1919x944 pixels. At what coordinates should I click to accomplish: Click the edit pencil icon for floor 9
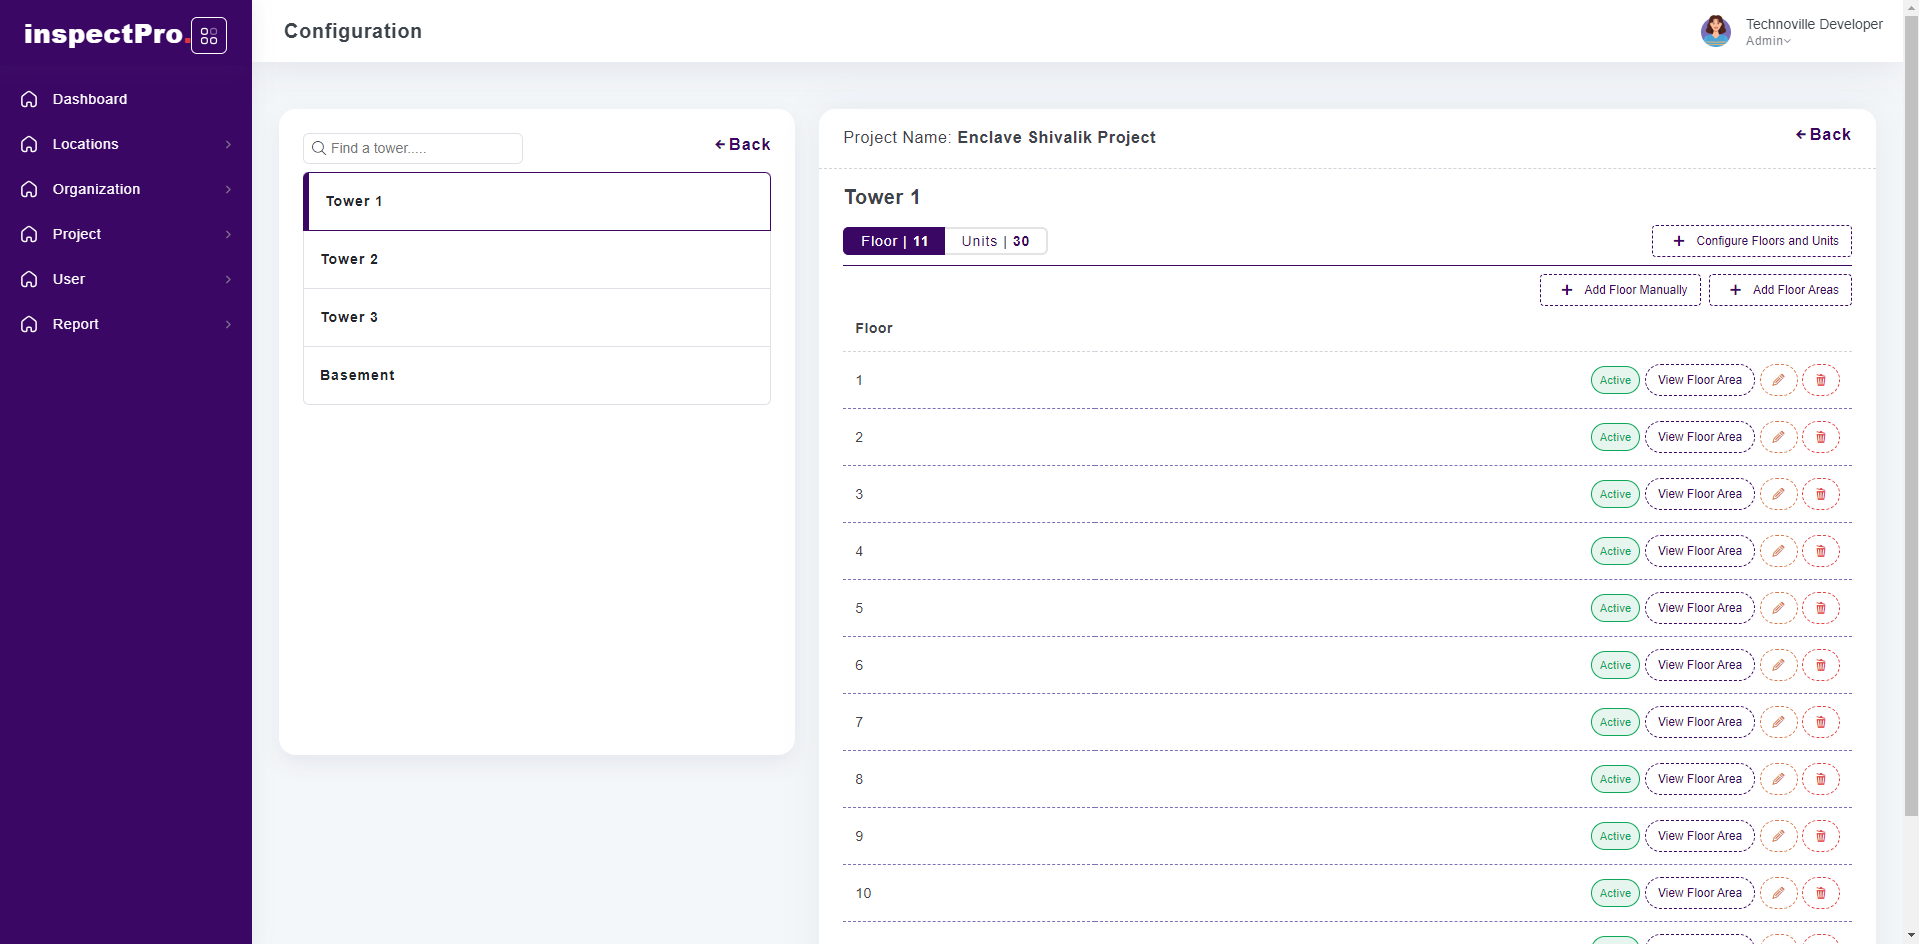pos(1778,836)
